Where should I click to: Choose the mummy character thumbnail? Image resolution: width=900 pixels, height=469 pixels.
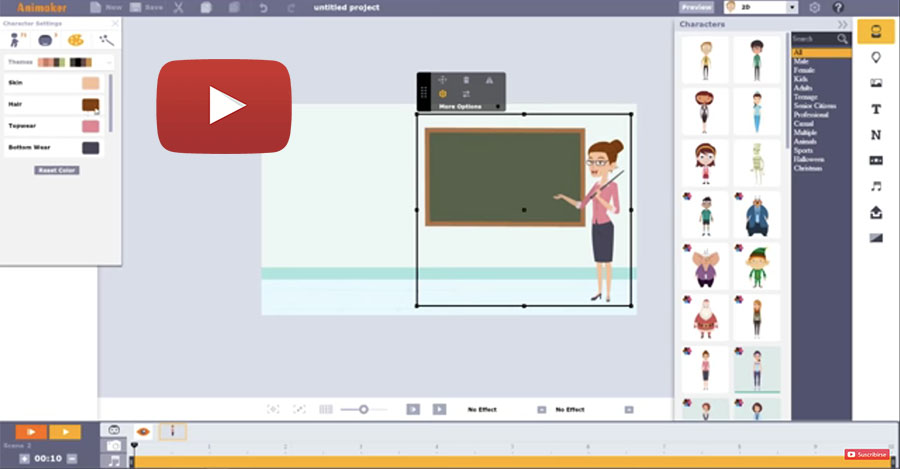click(757, 163)
